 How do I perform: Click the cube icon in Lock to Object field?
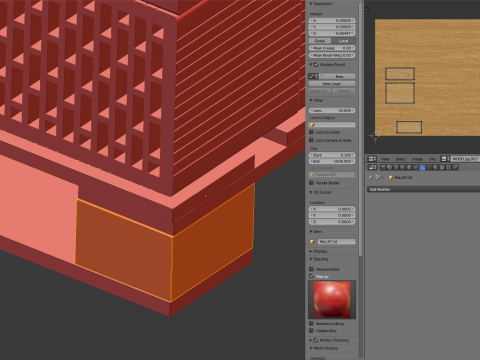(312, 125)
